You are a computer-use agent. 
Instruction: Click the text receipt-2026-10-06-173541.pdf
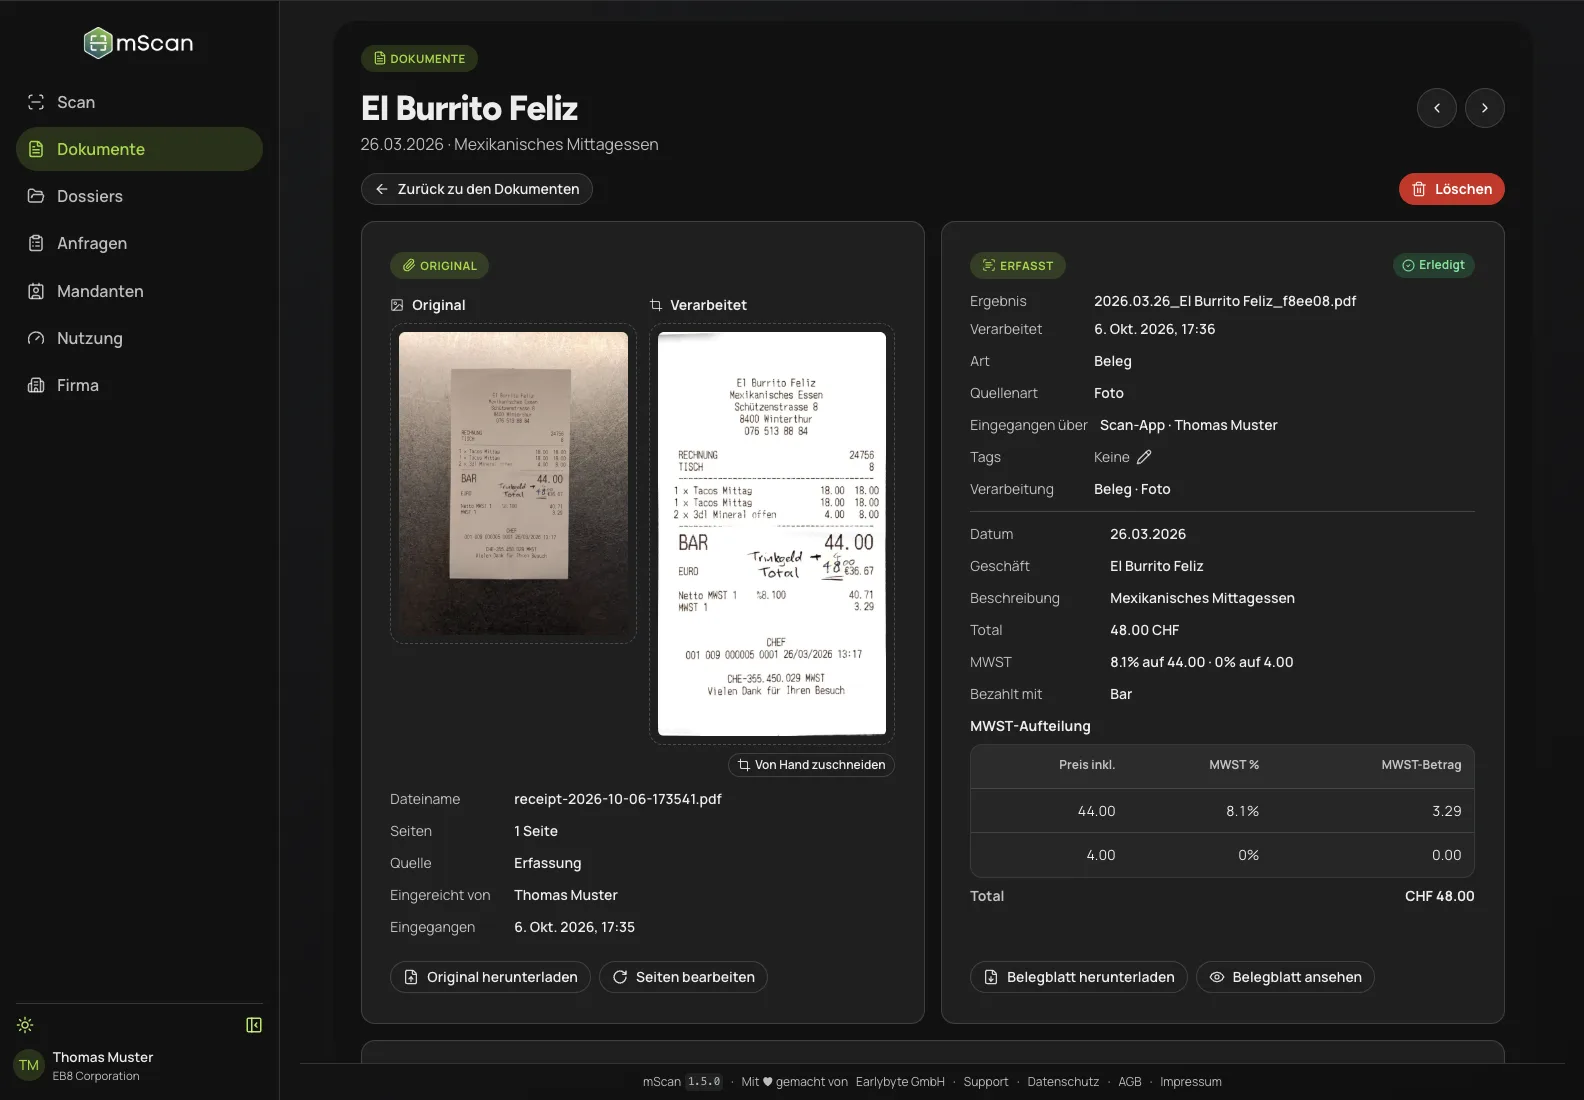618,799
